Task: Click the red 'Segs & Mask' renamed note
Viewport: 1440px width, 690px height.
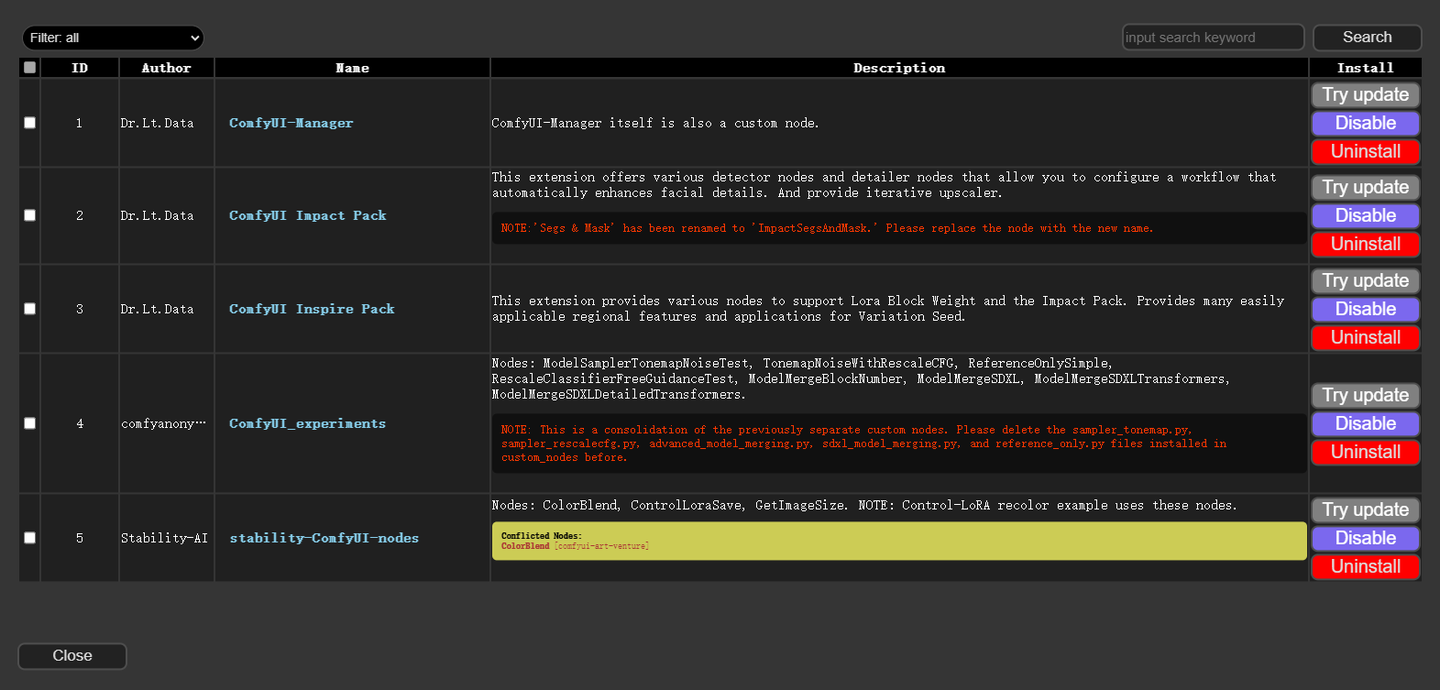Action: coord(899,228)
